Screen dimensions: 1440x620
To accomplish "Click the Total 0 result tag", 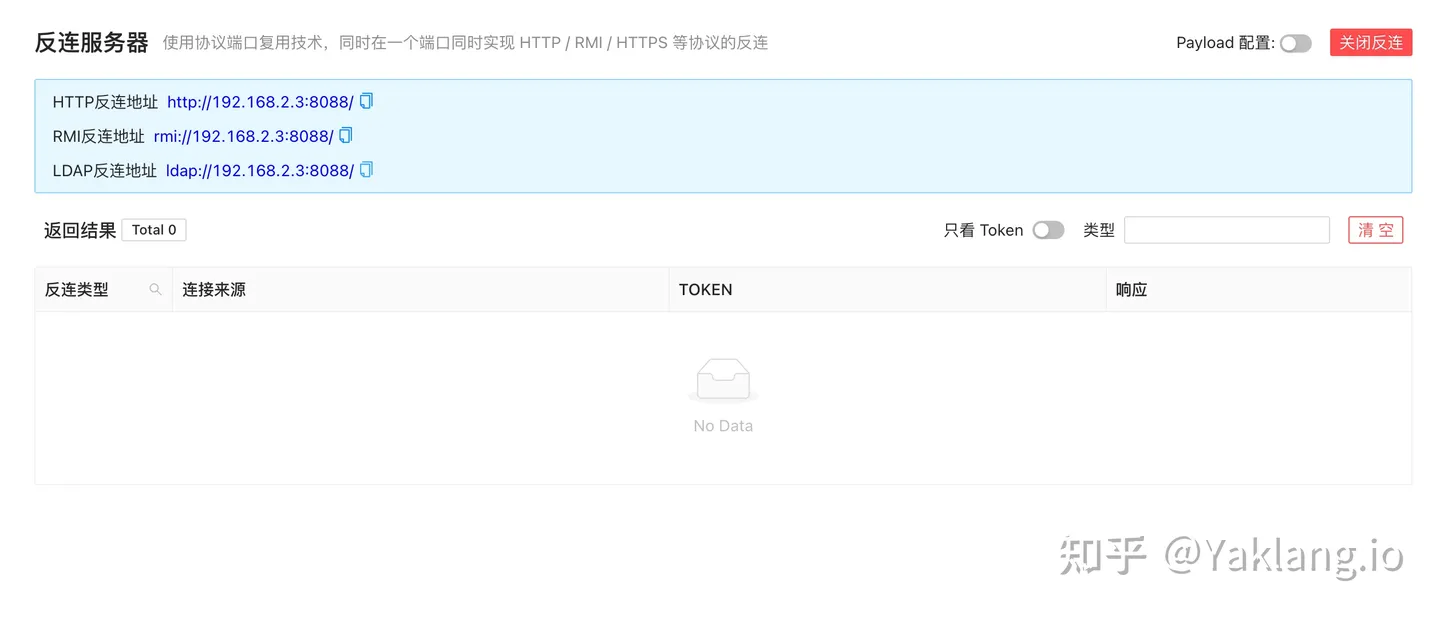I will (x=154, y=230).
